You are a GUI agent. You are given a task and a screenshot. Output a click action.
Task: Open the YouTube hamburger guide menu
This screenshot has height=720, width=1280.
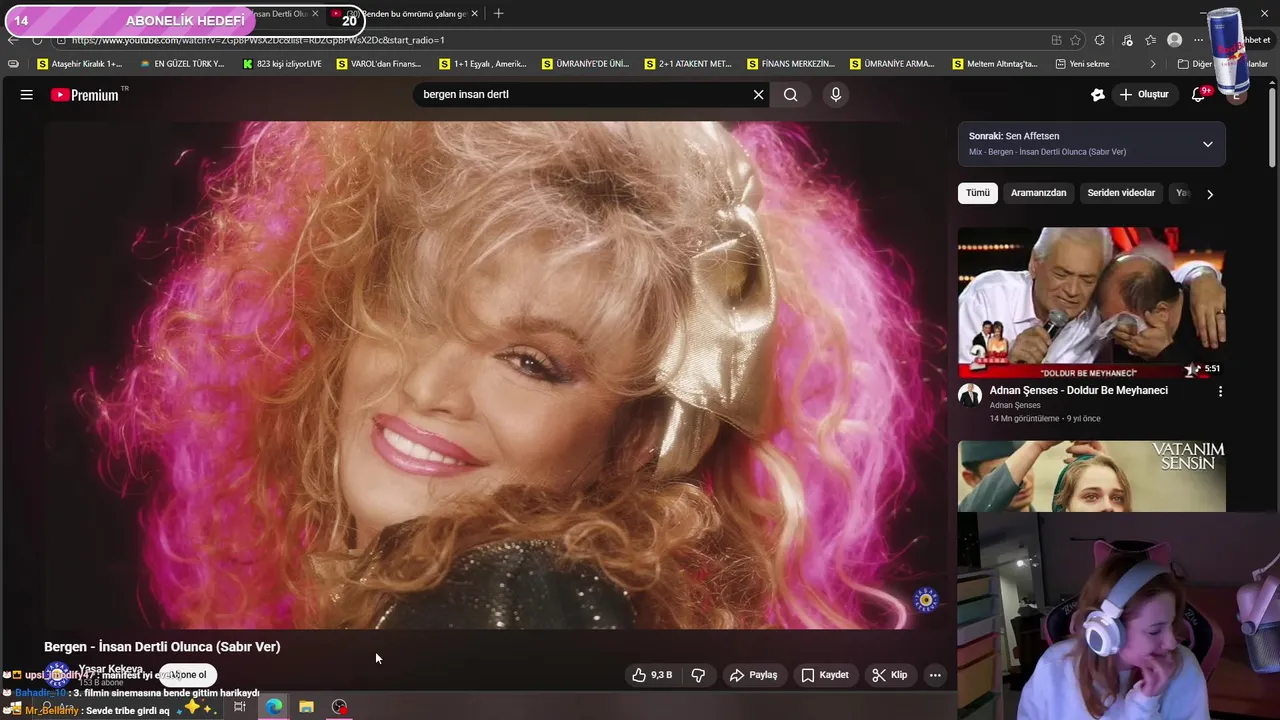(x=27, y=95)
